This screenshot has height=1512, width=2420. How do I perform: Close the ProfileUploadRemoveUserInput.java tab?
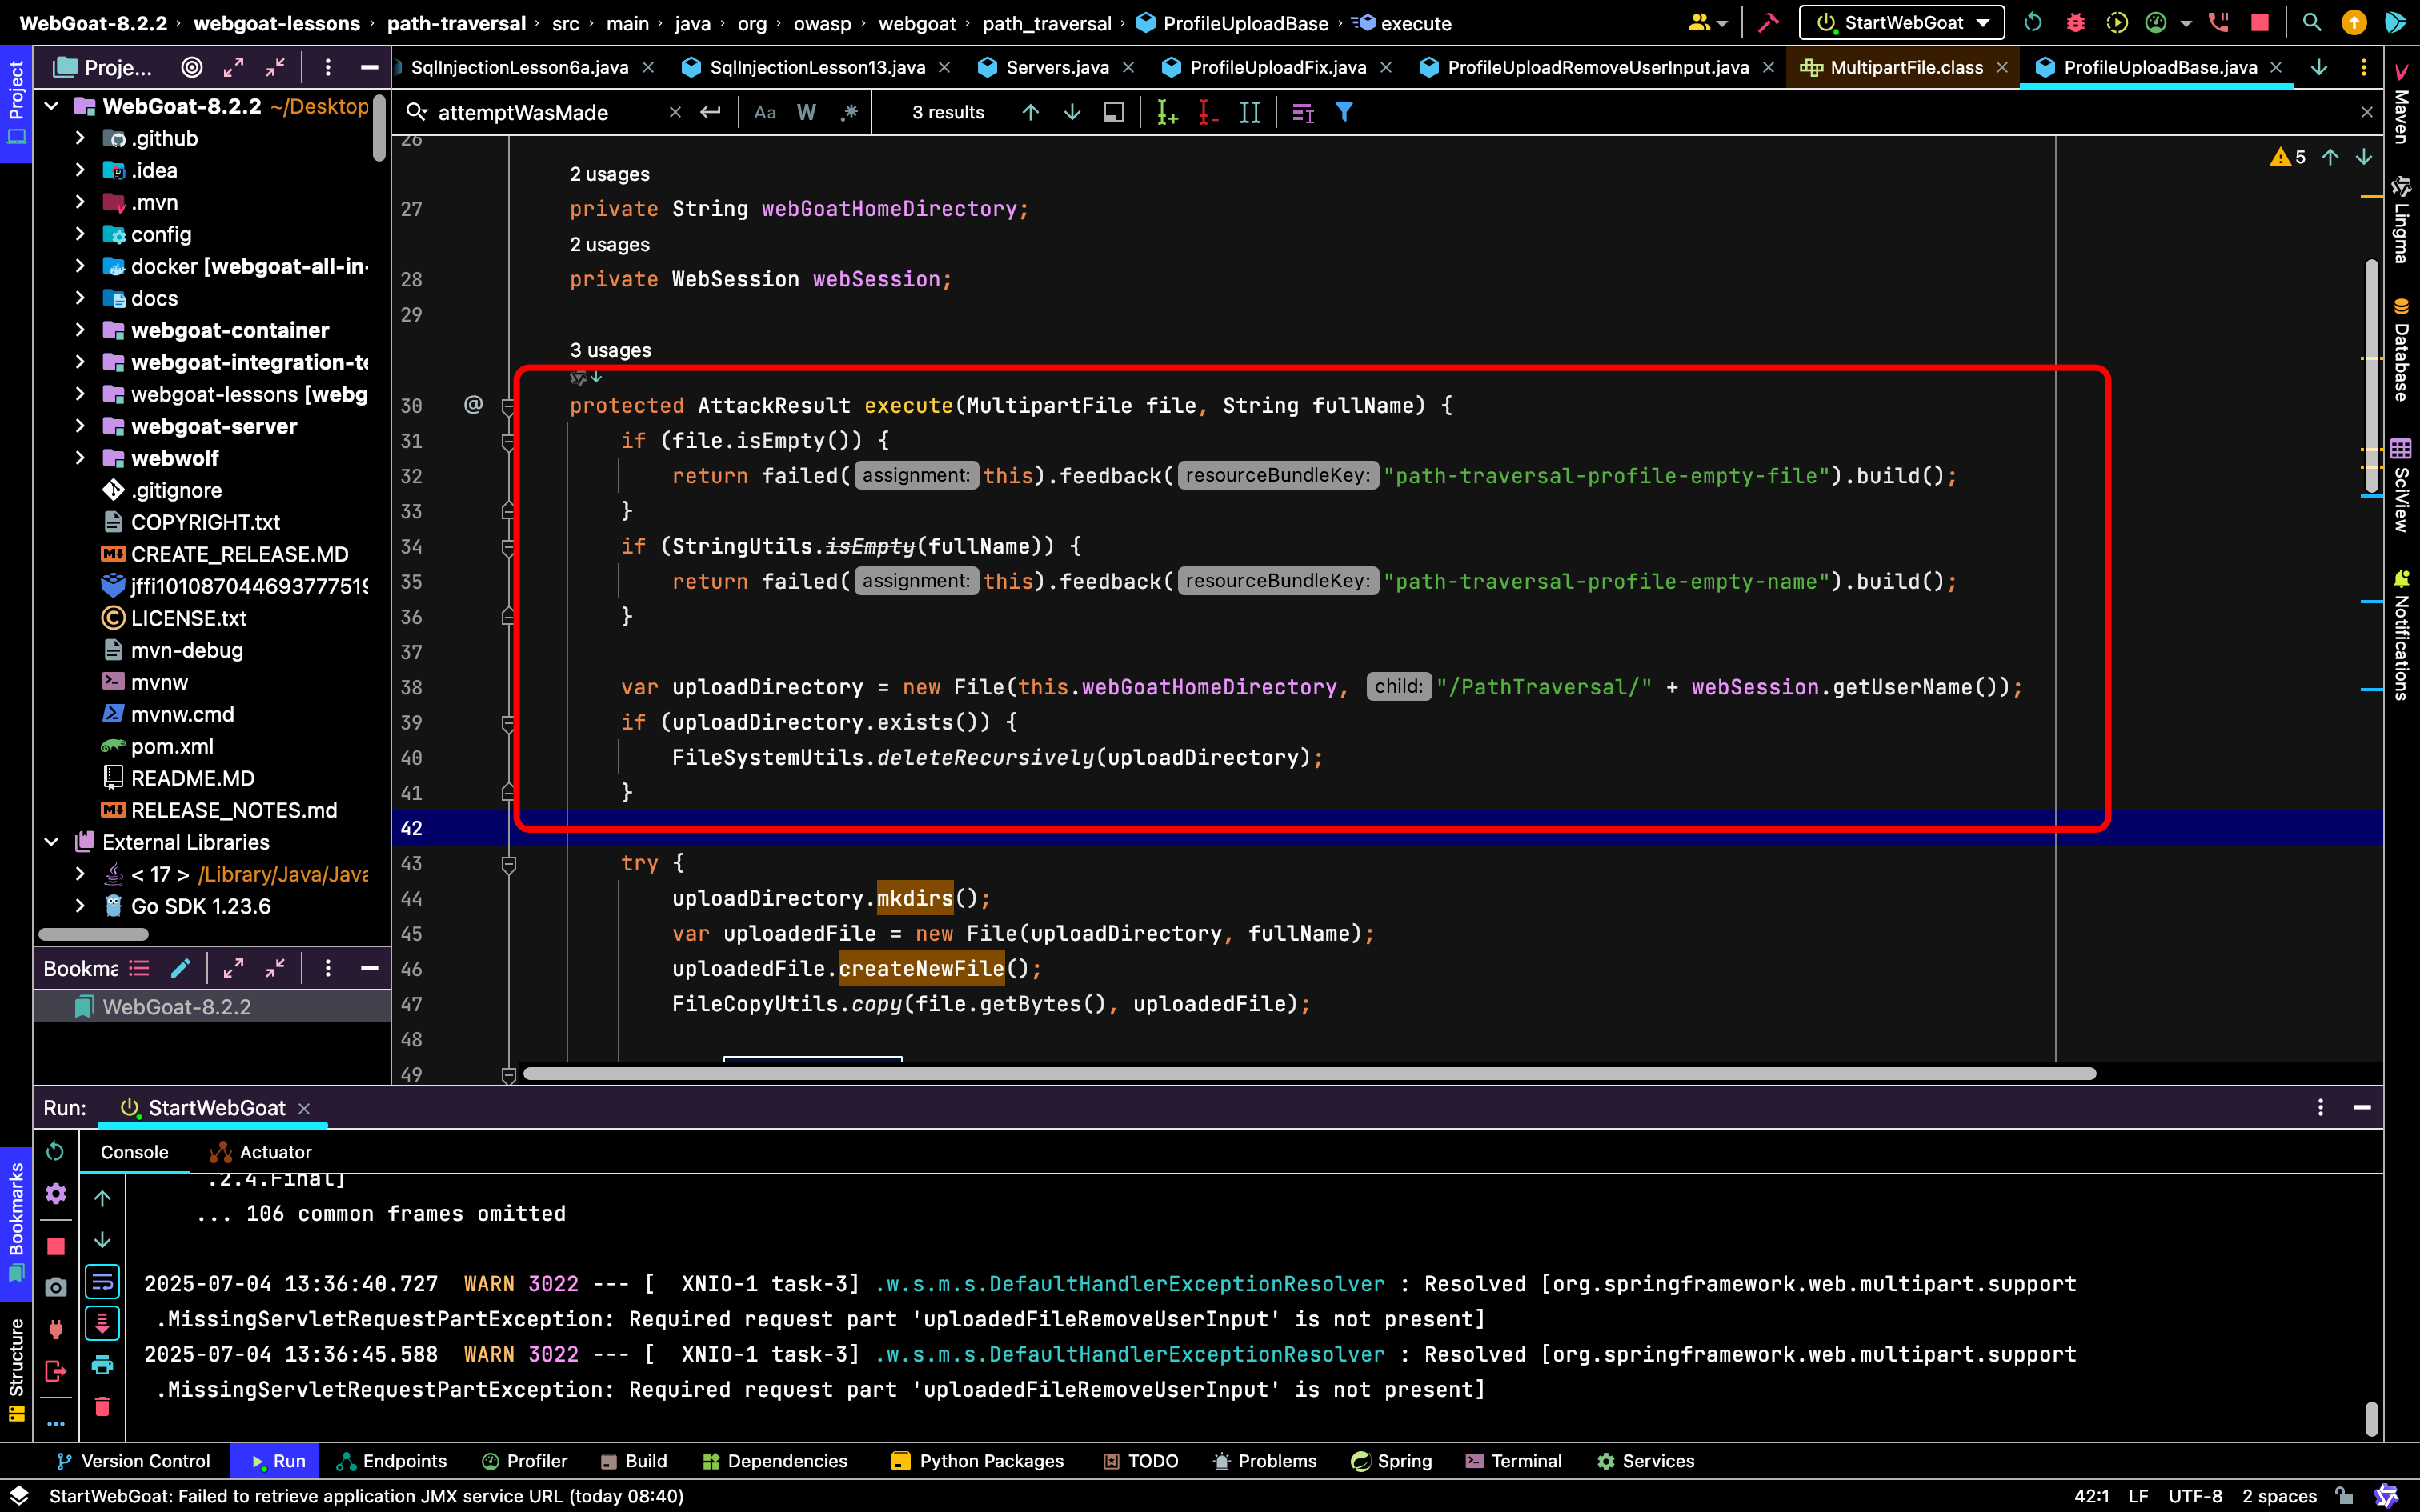[1768, 67]
